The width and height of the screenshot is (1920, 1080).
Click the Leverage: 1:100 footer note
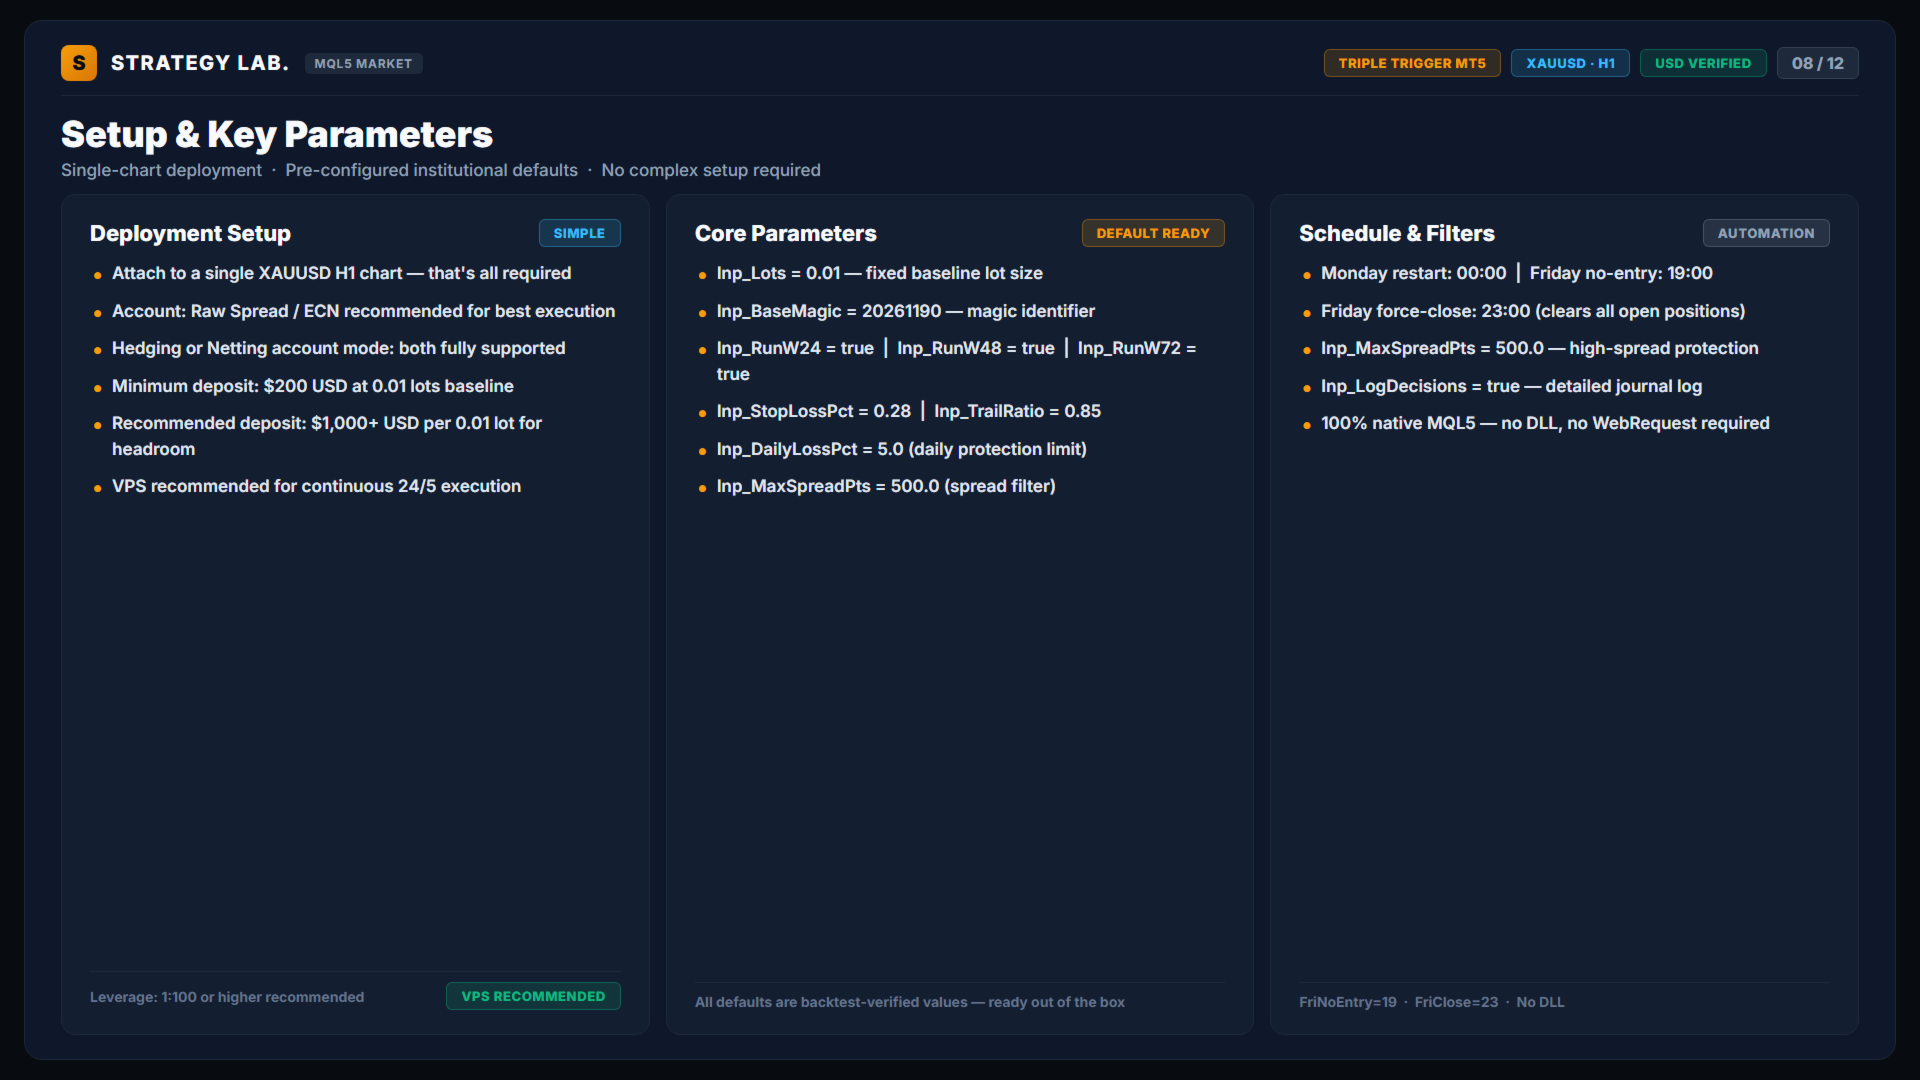tap(227, 997)
